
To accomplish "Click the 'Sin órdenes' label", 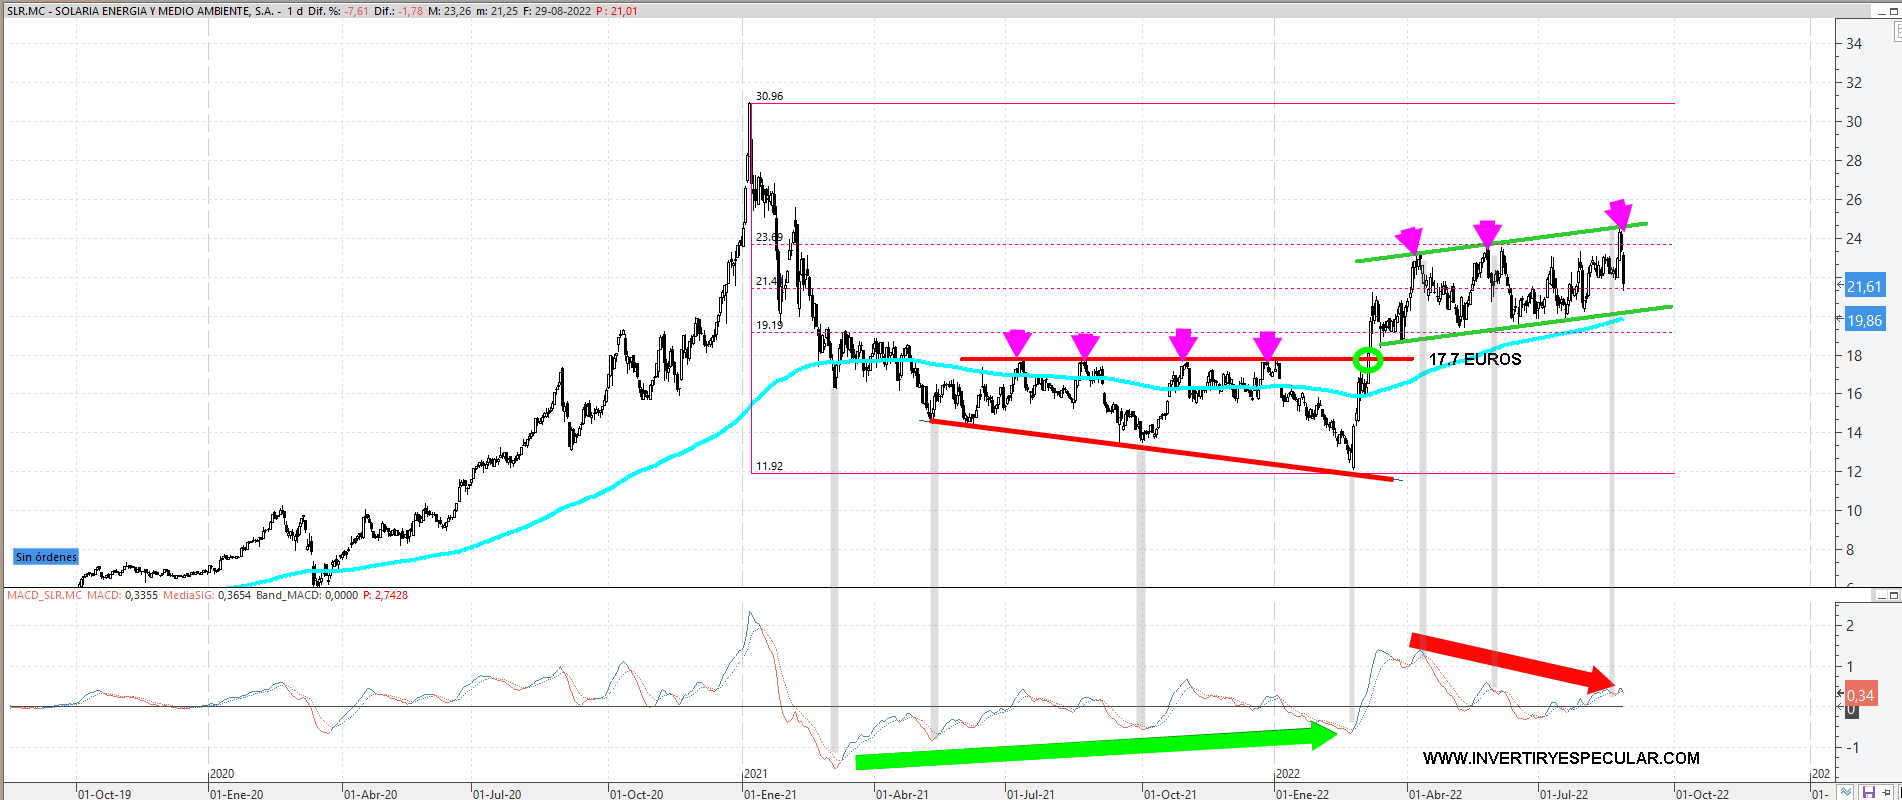I will pos(46,557).
